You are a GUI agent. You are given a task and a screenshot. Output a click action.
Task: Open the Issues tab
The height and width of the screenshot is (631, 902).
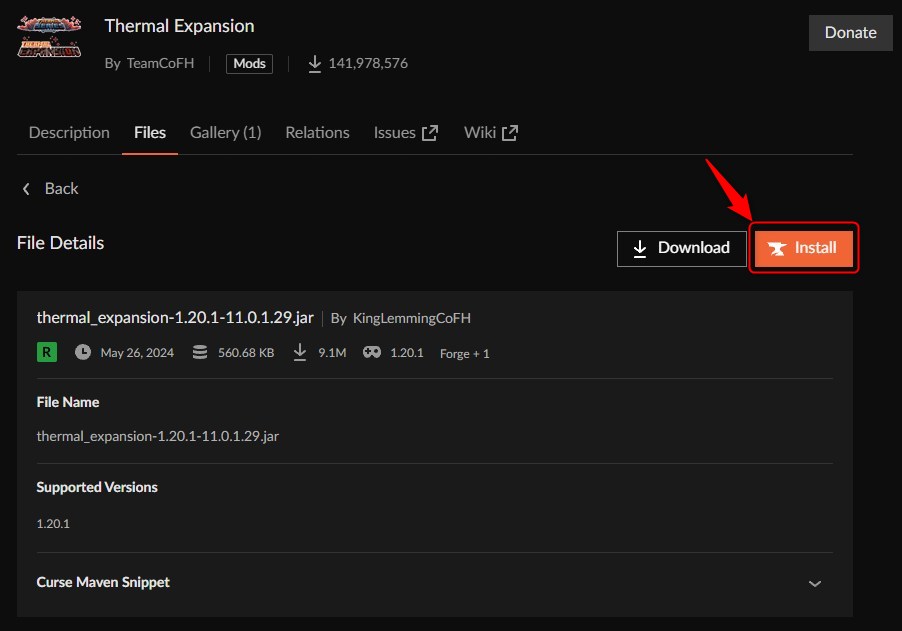point(406,133)
